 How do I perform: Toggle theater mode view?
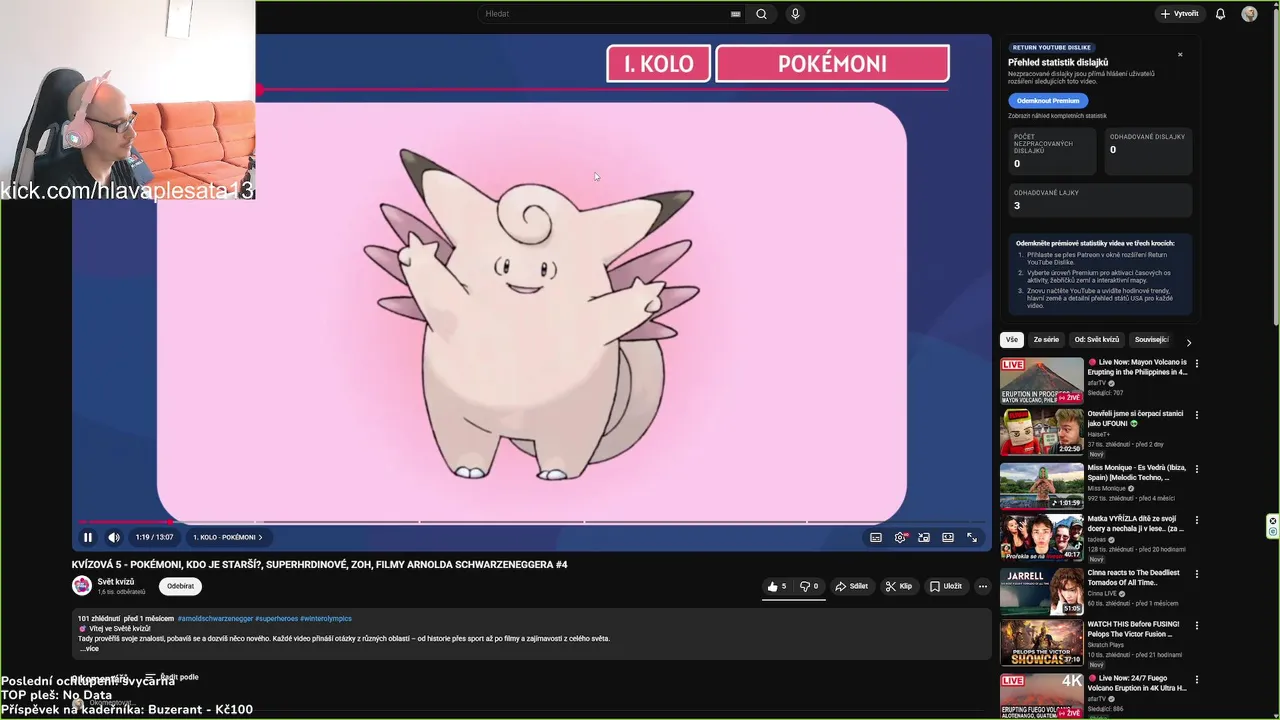tap(948, 537)
